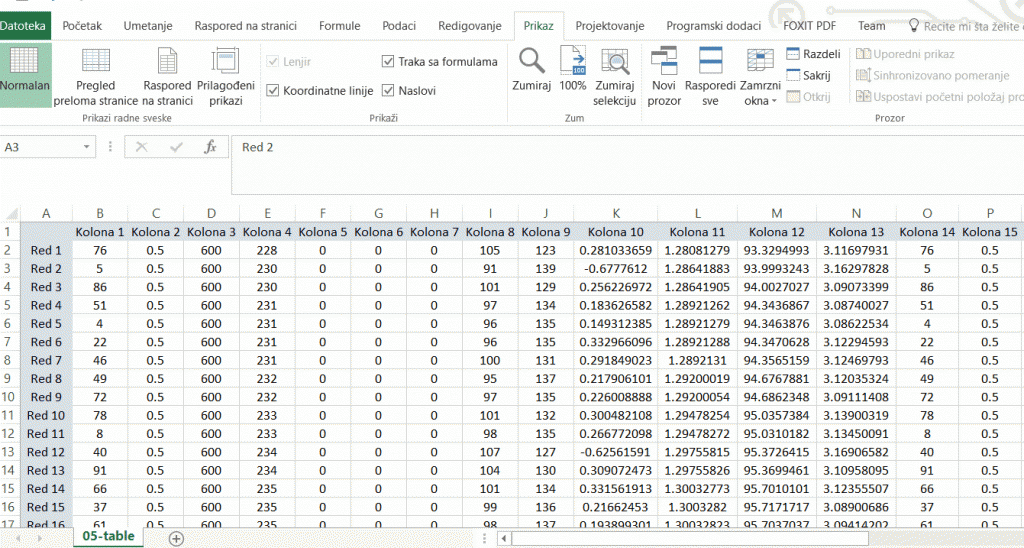This screenshot has width=1024, height=548.
Task: Switch to Raspored na stranici view icon
Action: click(167, 61)
